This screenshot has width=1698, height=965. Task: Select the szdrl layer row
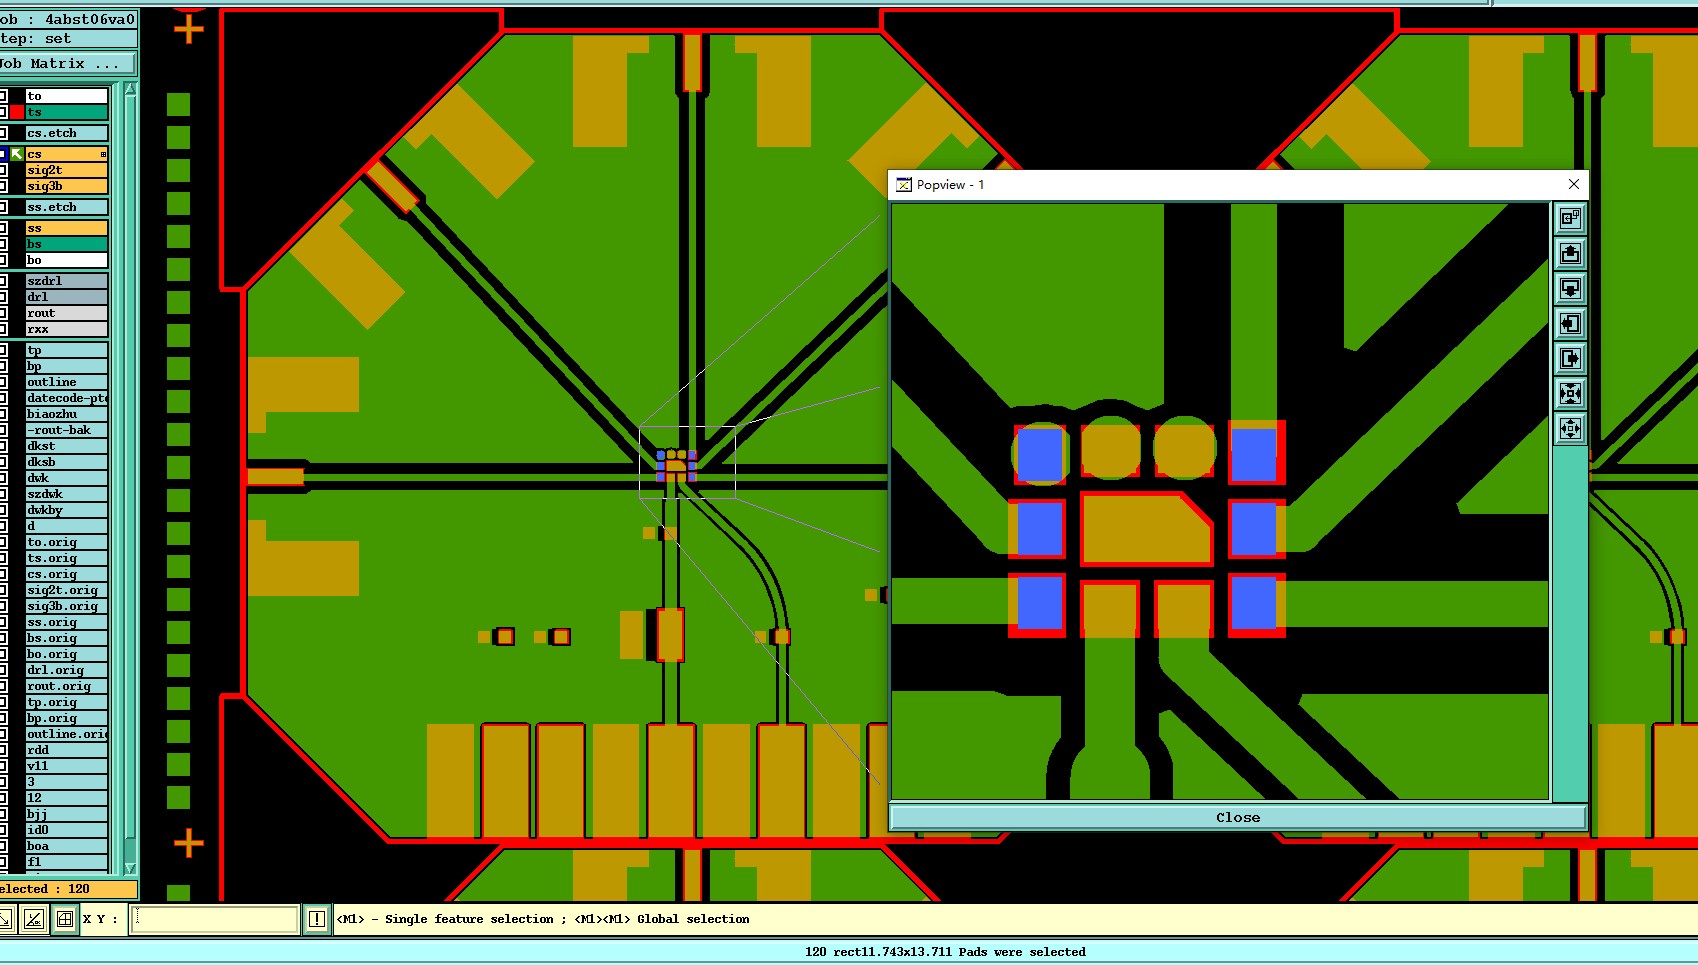click(66, 281)
